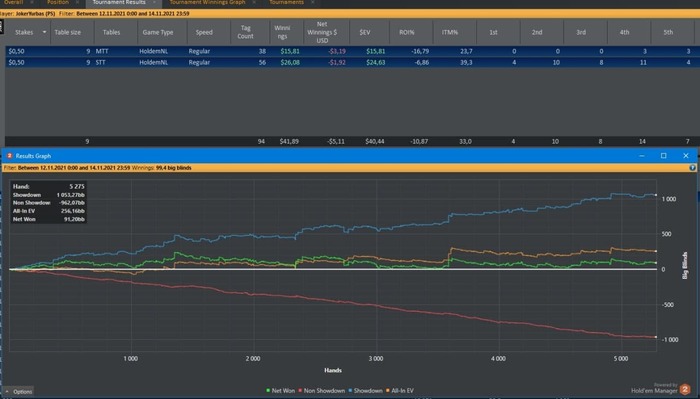Sort by the 2nd place column

click(537, 32)
